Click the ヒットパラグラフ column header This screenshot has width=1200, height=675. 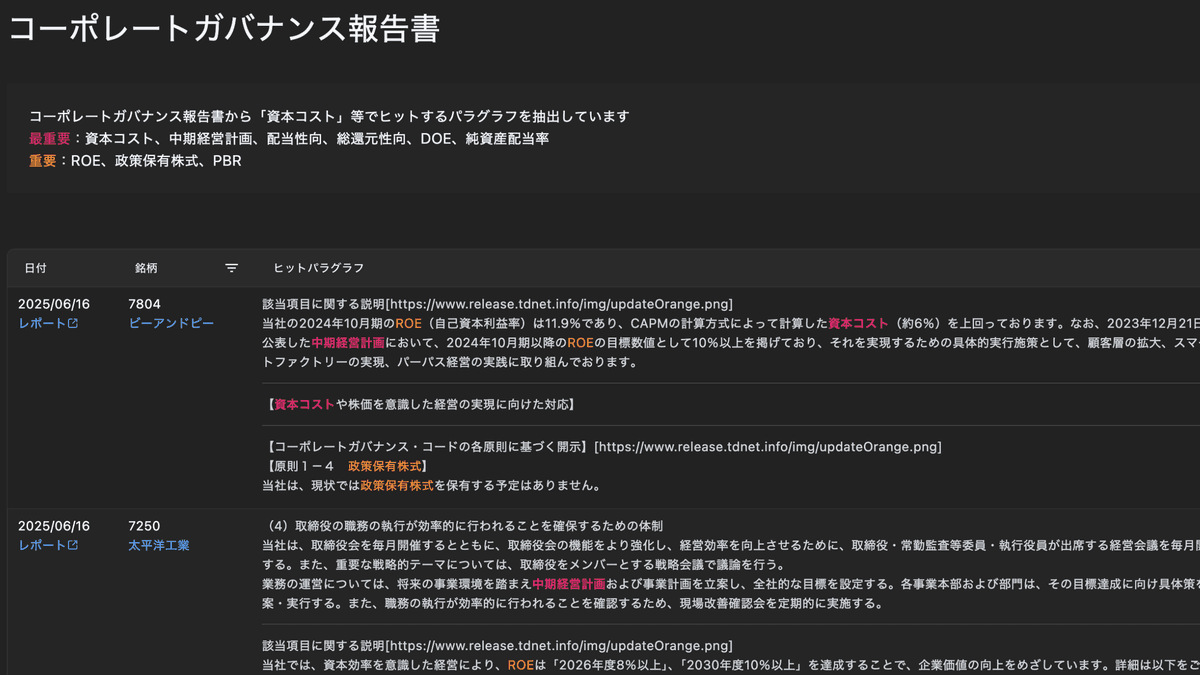318,268
